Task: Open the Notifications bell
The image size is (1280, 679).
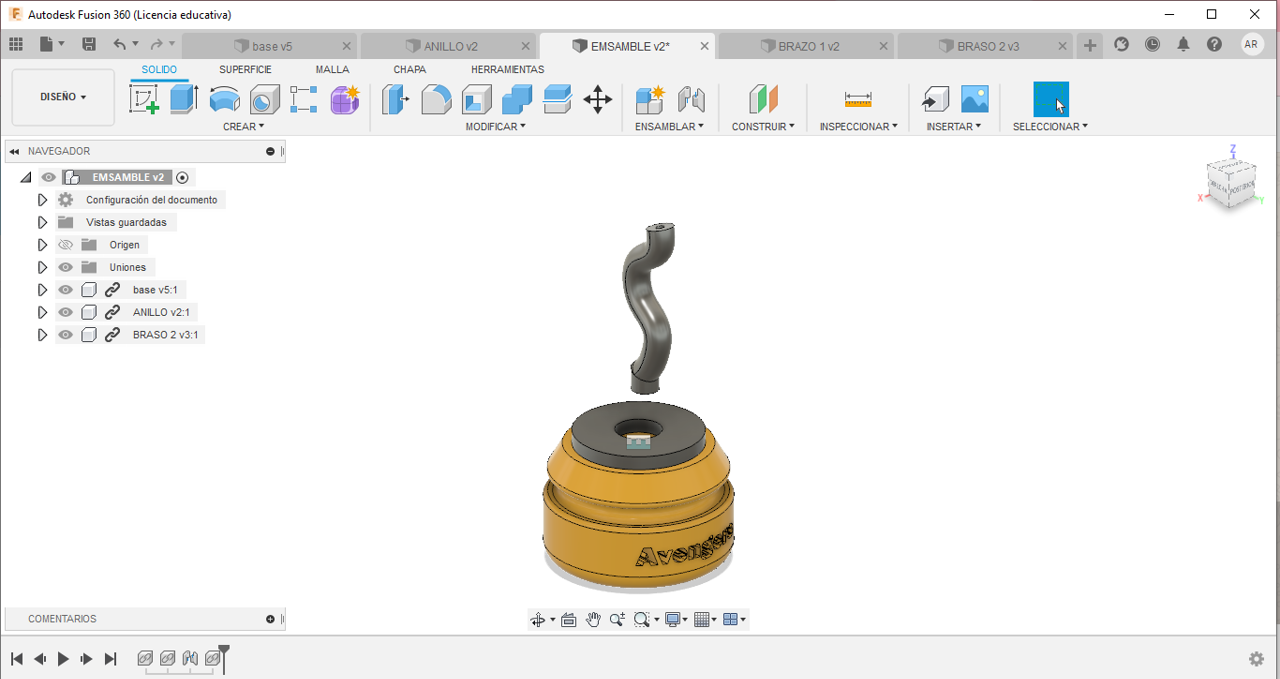Action: (x=1183, y=44)
